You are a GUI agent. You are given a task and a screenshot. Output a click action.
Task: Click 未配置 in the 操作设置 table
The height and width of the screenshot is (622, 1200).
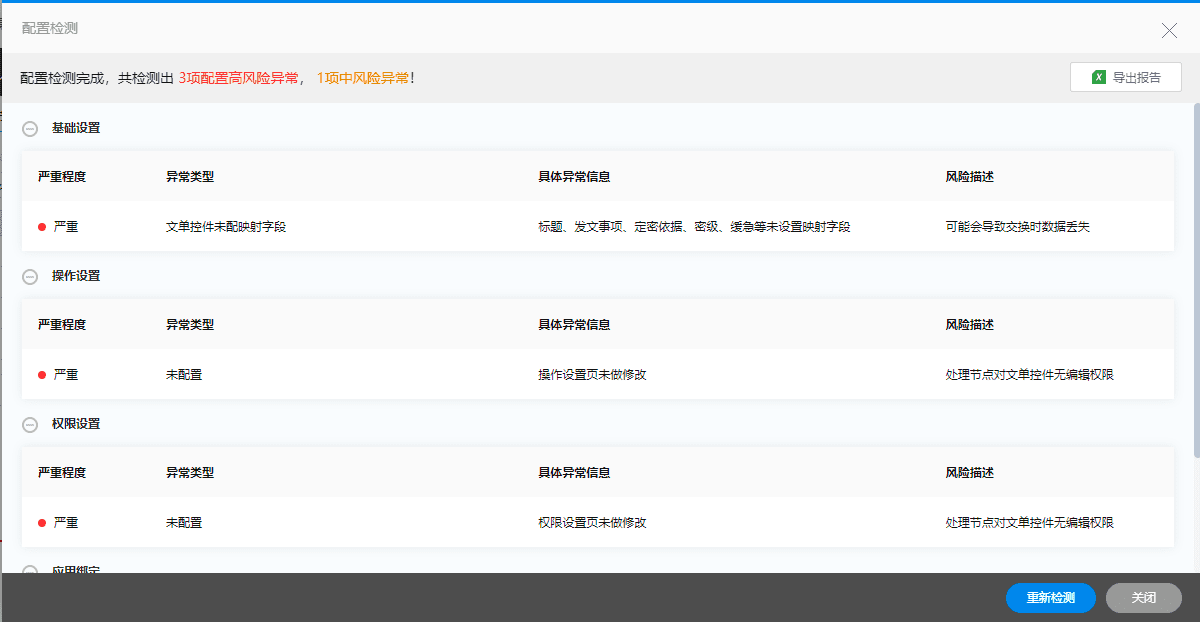[184, 375]
